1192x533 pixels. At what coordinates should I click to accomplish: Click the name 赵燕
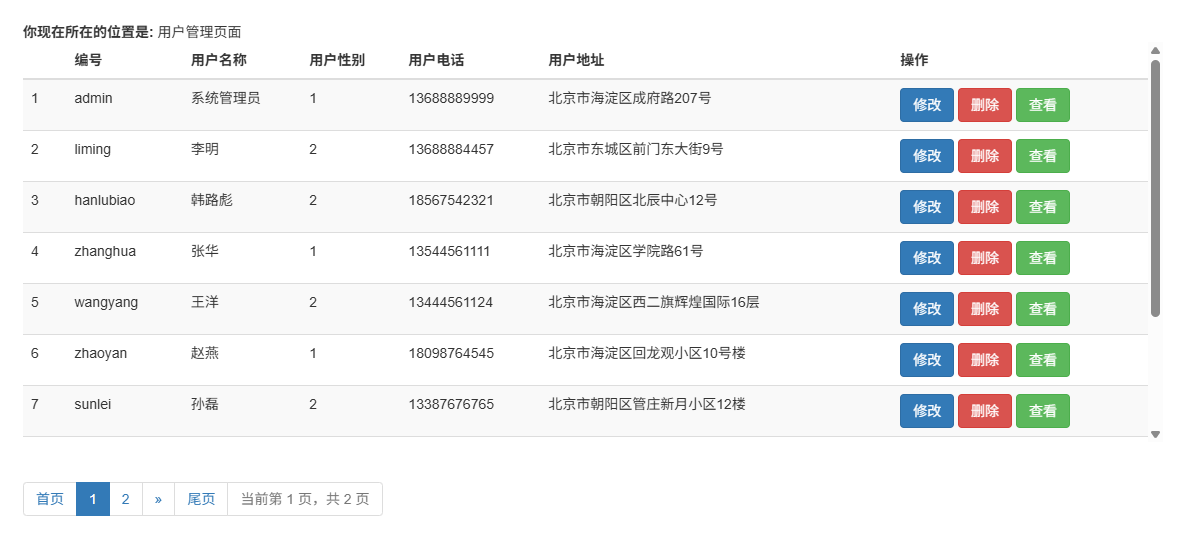204,353
